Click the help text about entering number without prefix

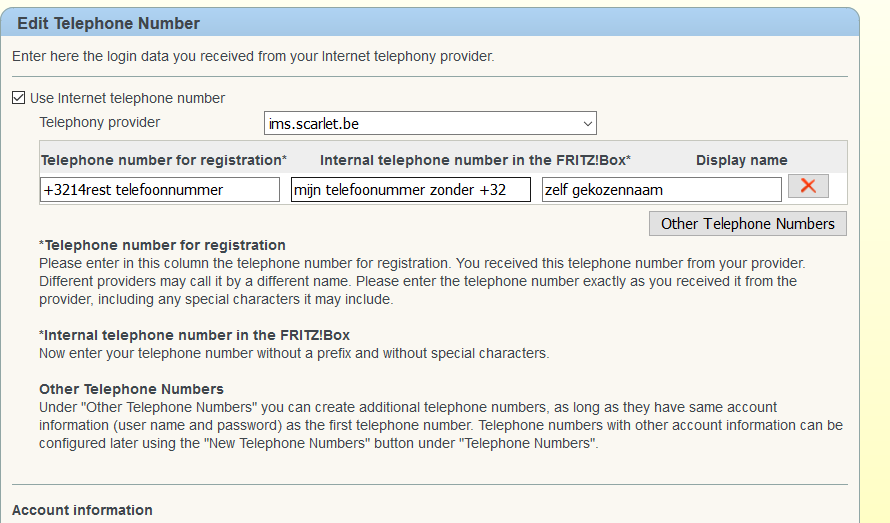(294, 353)
